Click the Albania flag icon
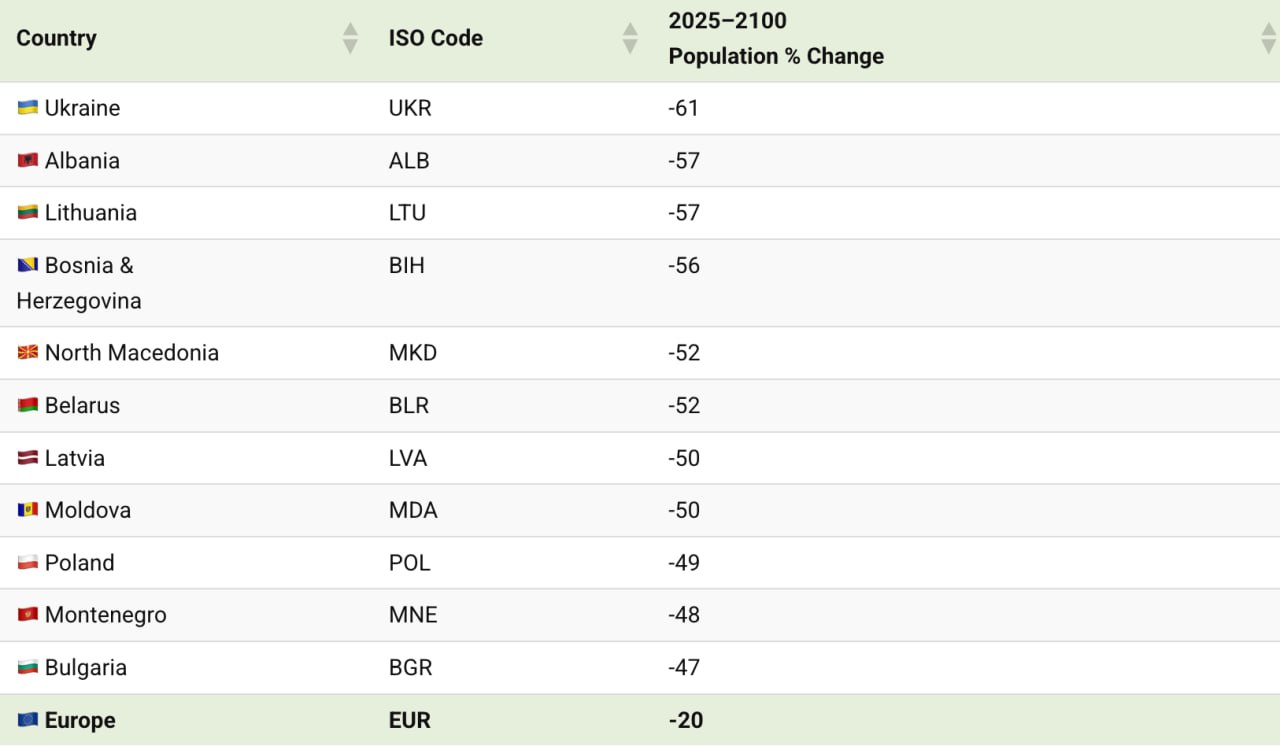This screenshot has height=746, width=1280. point(27,160)
